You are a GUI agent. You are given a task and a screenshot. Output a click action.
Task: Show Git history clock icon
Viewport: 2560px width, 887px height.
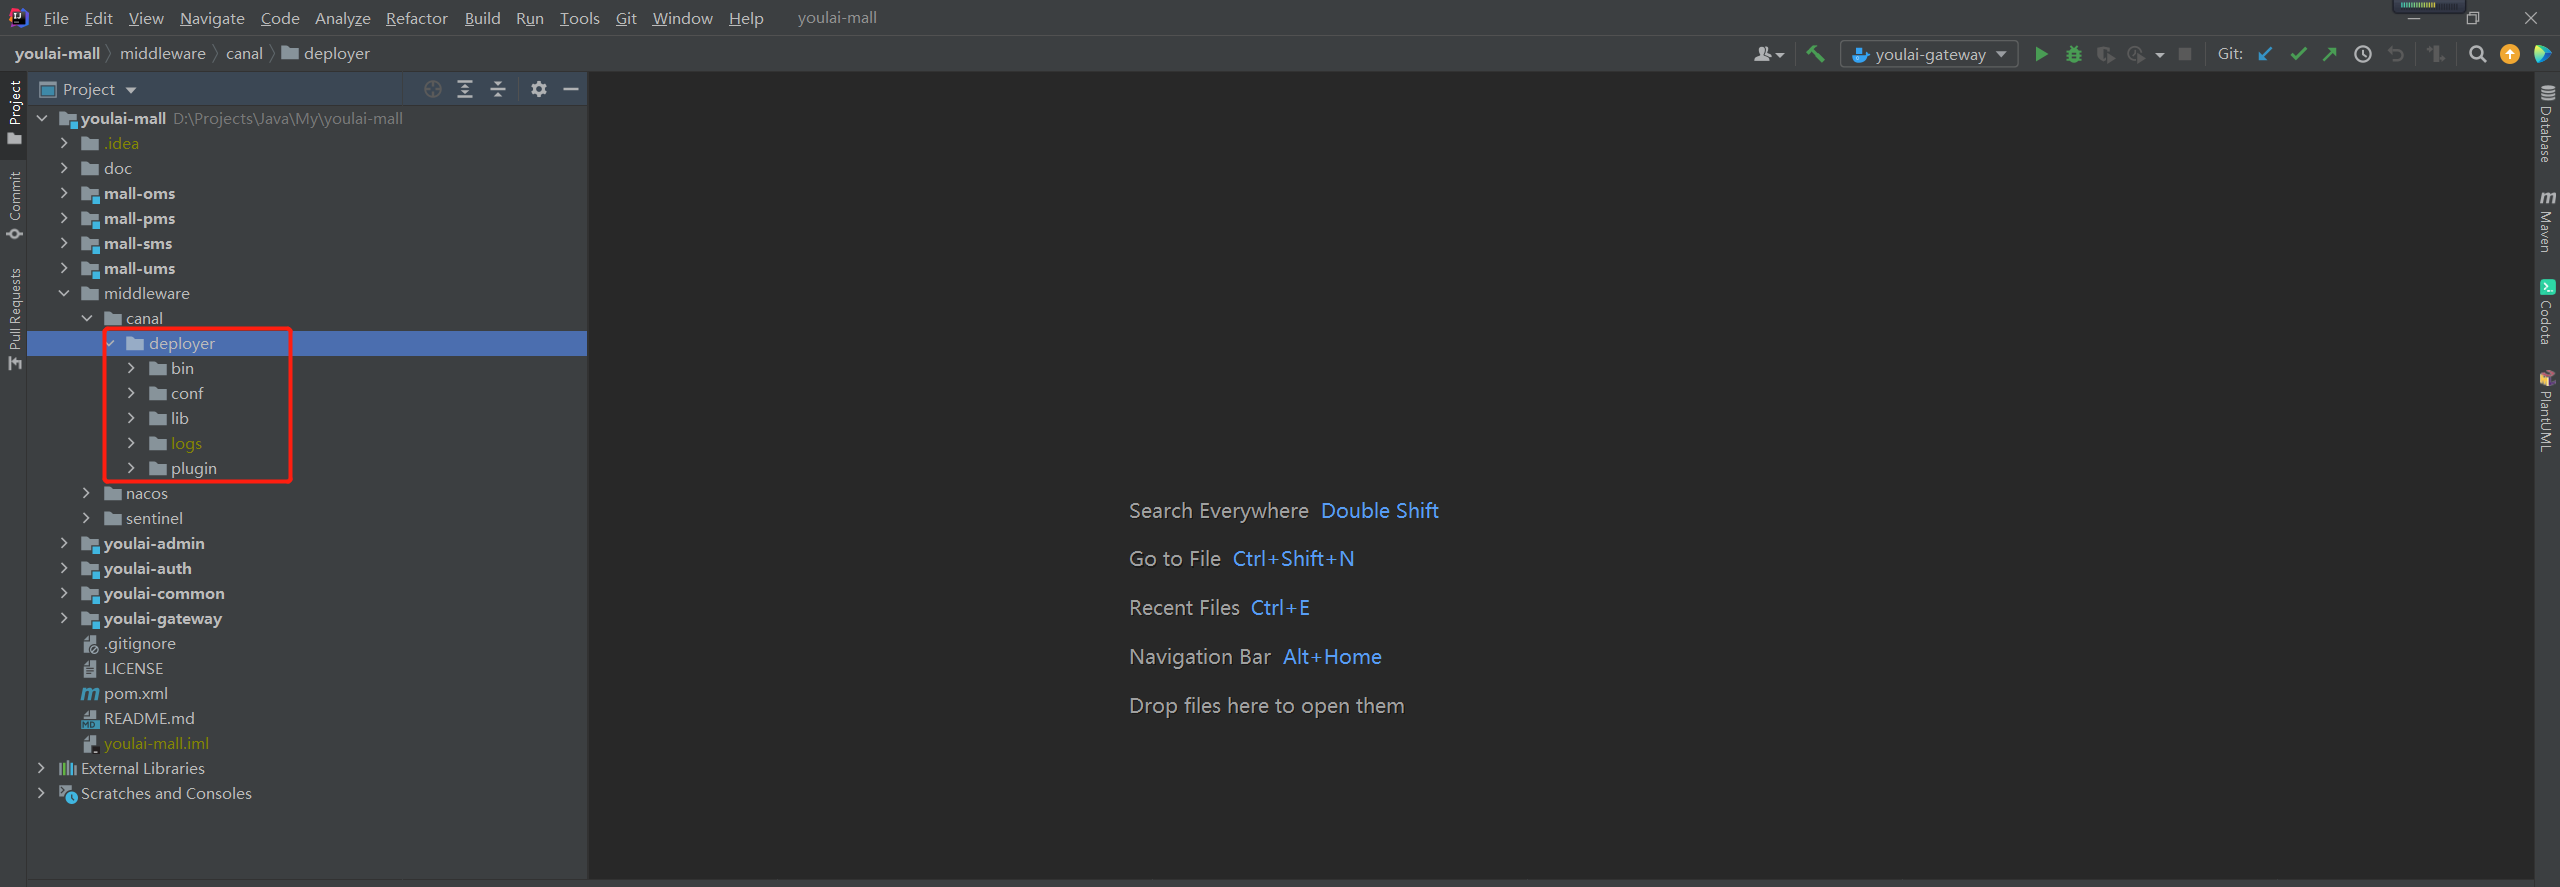click(x=2363, y=54)
